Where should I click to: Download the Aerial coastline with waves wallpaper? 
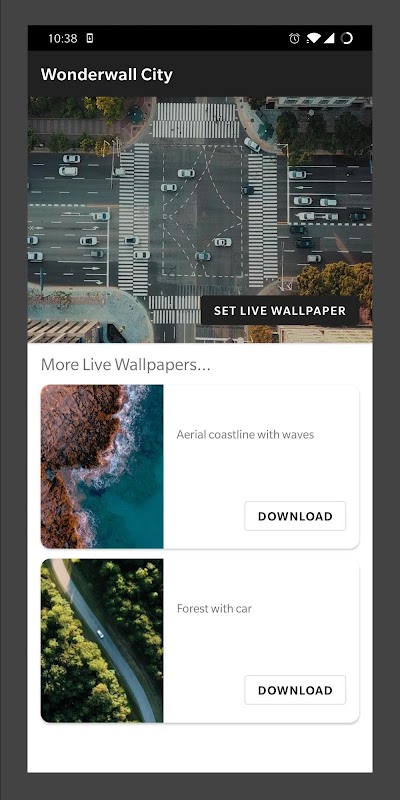tap(295, 516)
